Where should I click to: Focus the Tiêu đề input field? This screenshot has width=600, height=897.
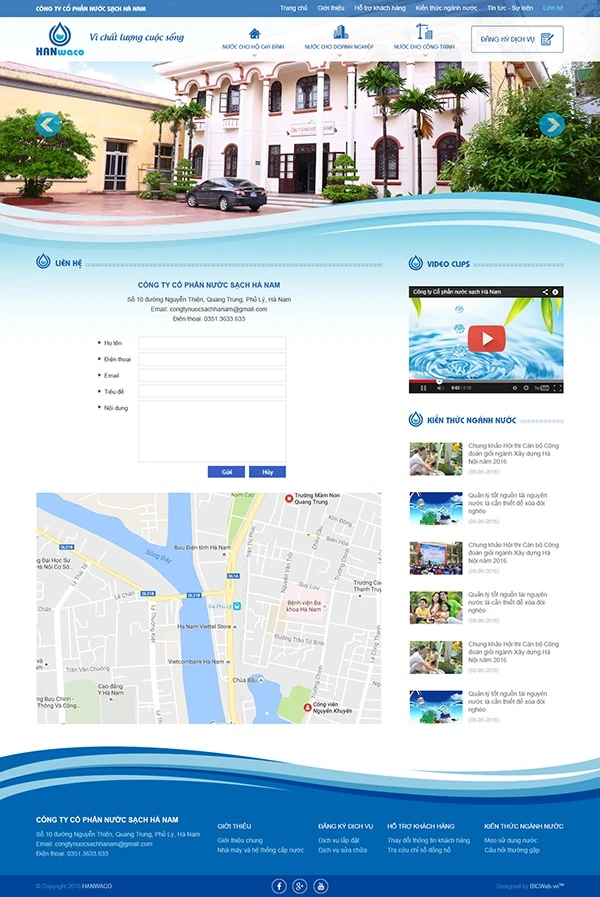click(212, 391)
